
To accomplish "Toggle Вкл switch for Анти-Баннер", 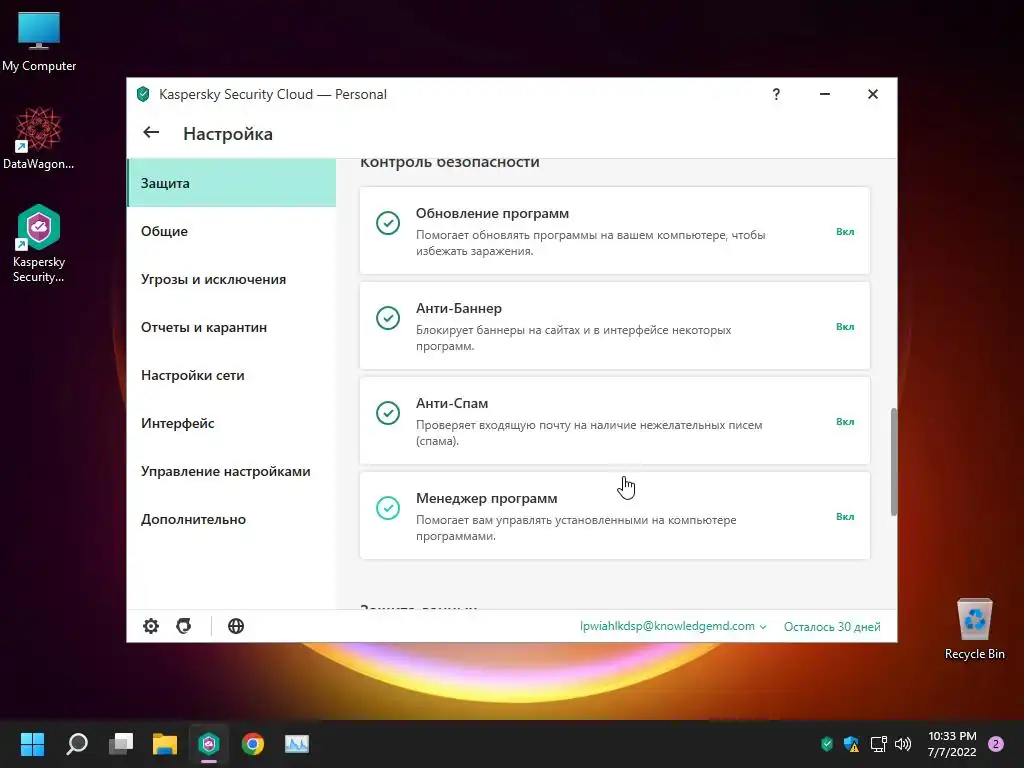I will [x=844, y=326].
